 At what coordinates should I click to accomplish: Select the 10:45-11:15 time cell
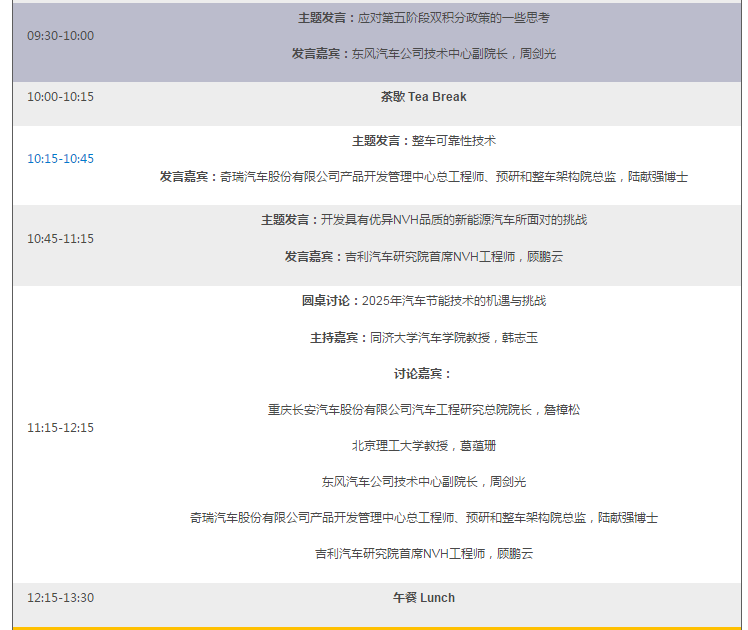(x=60, y=239)
